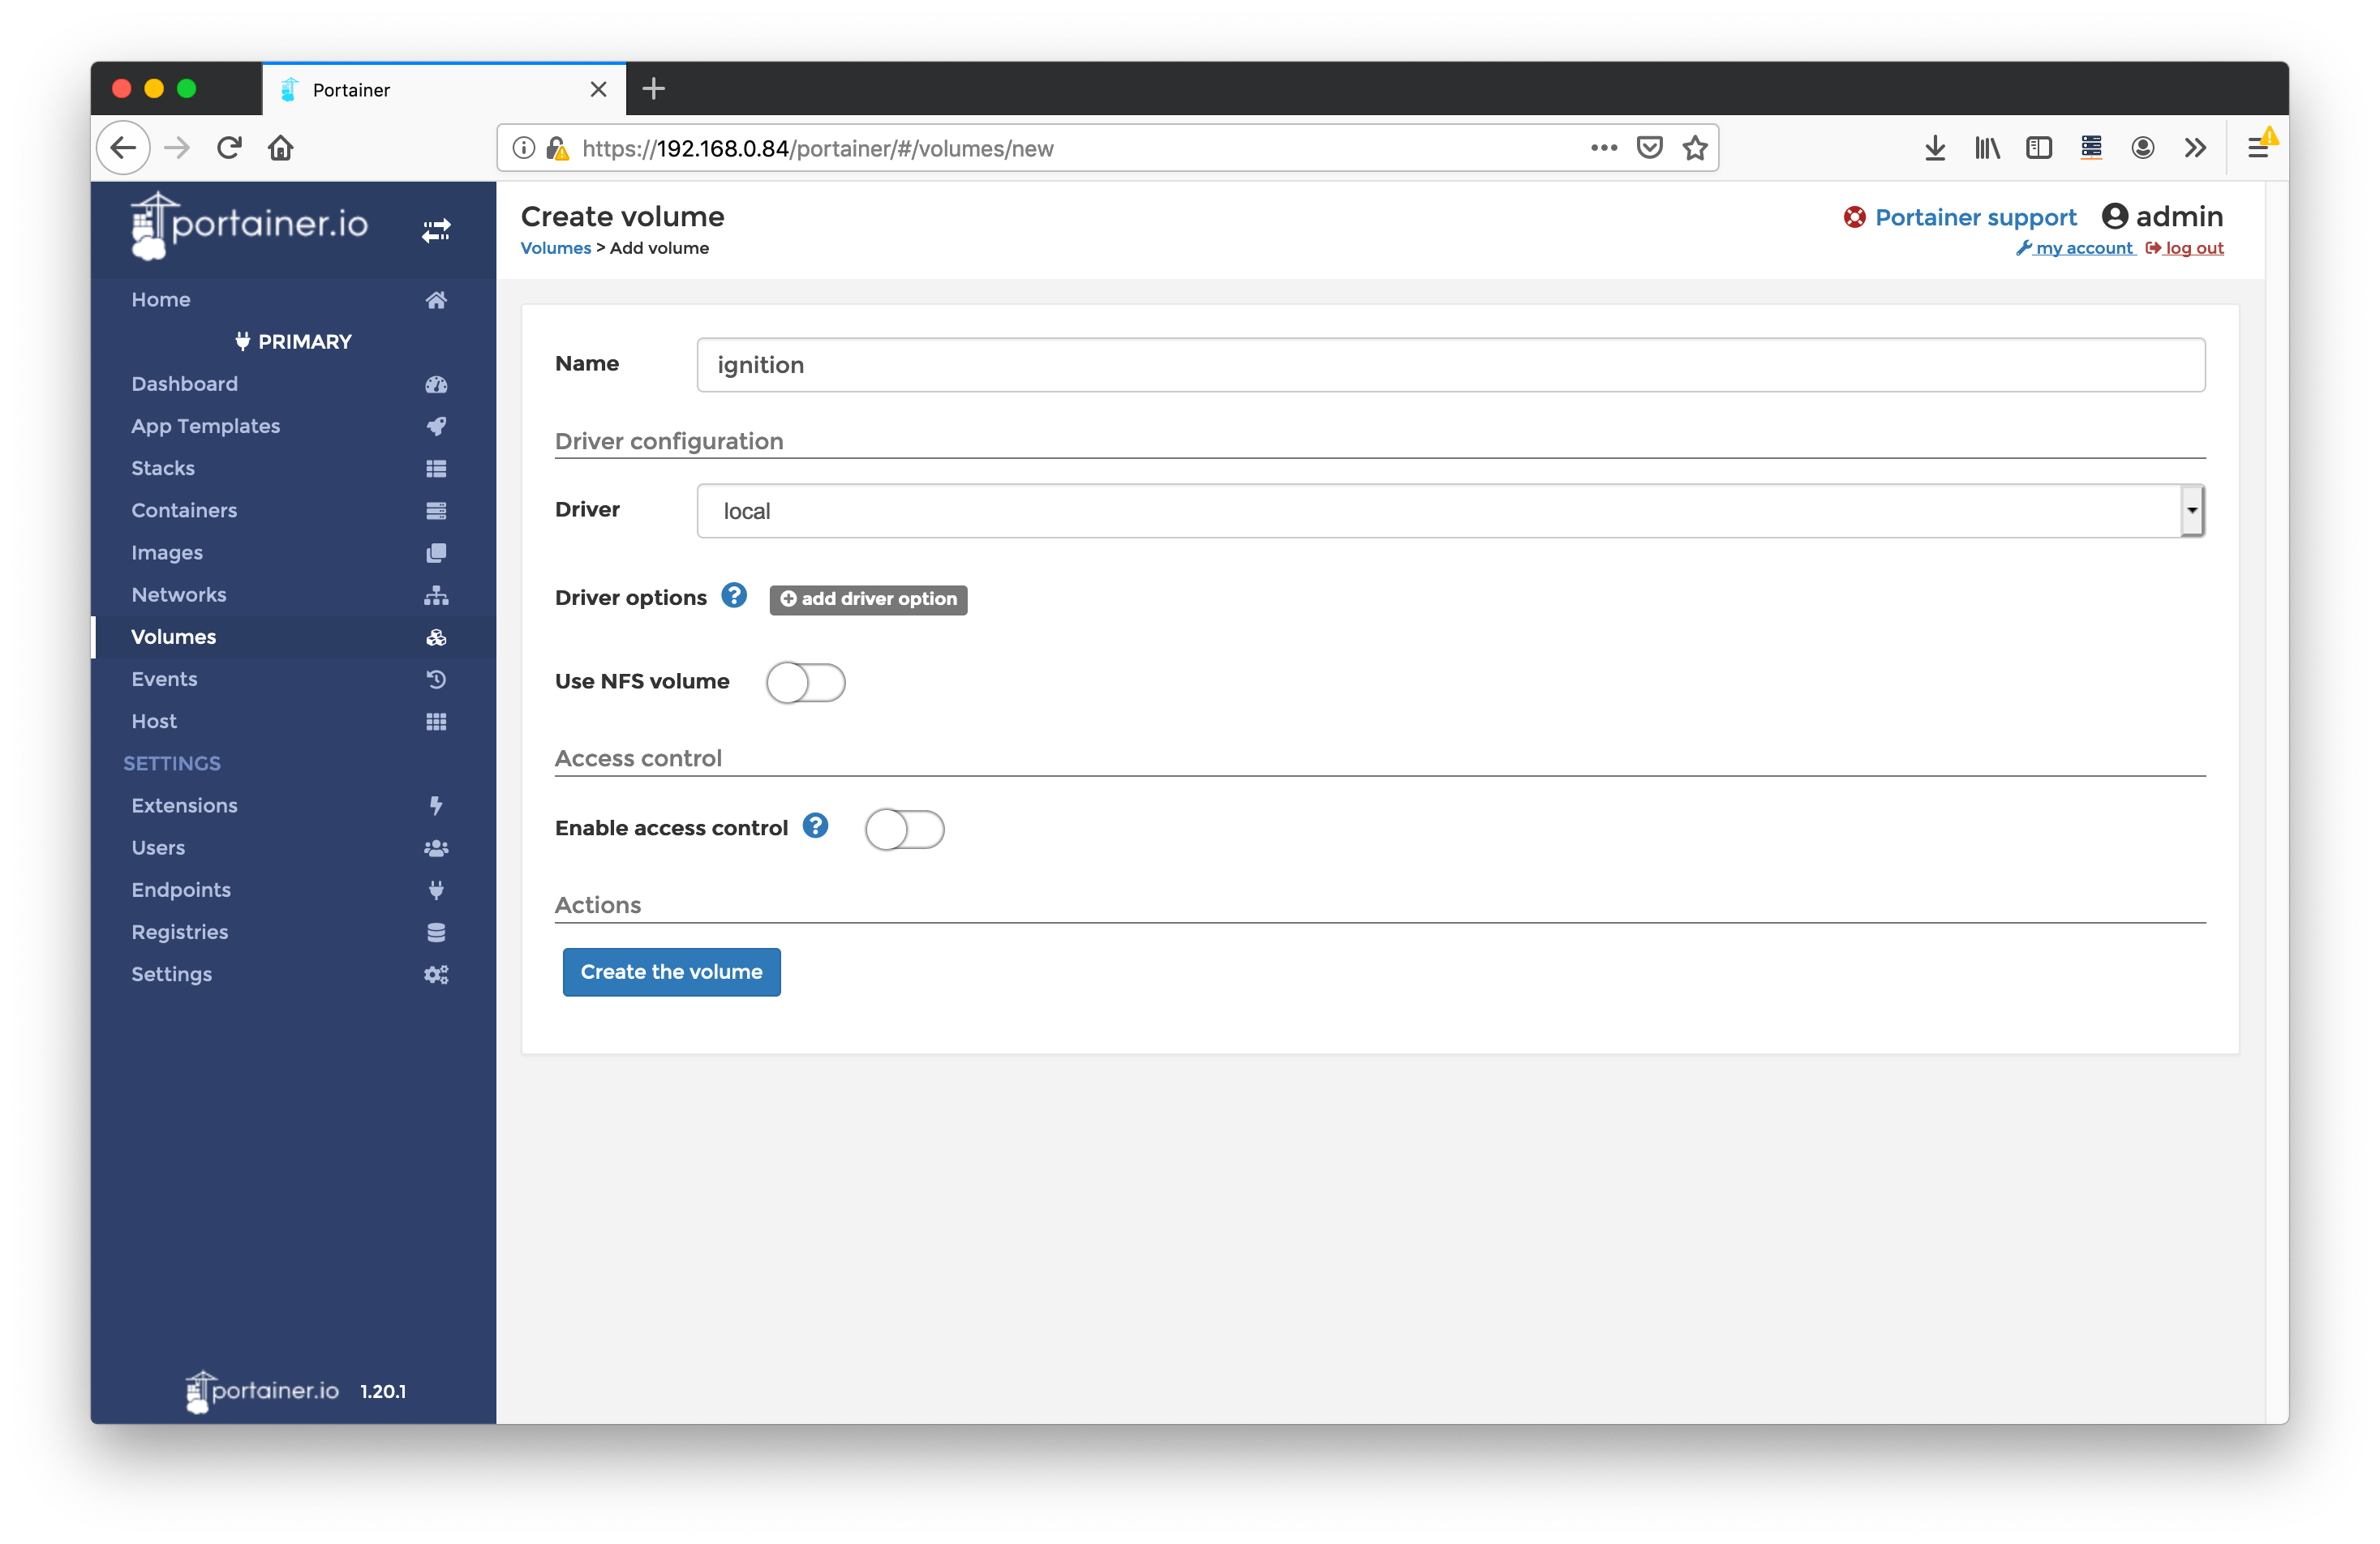The image size is (2380, 1544).
Task: Follow the Volumes breadcrumb link
Action: click(x=555, y=248)
